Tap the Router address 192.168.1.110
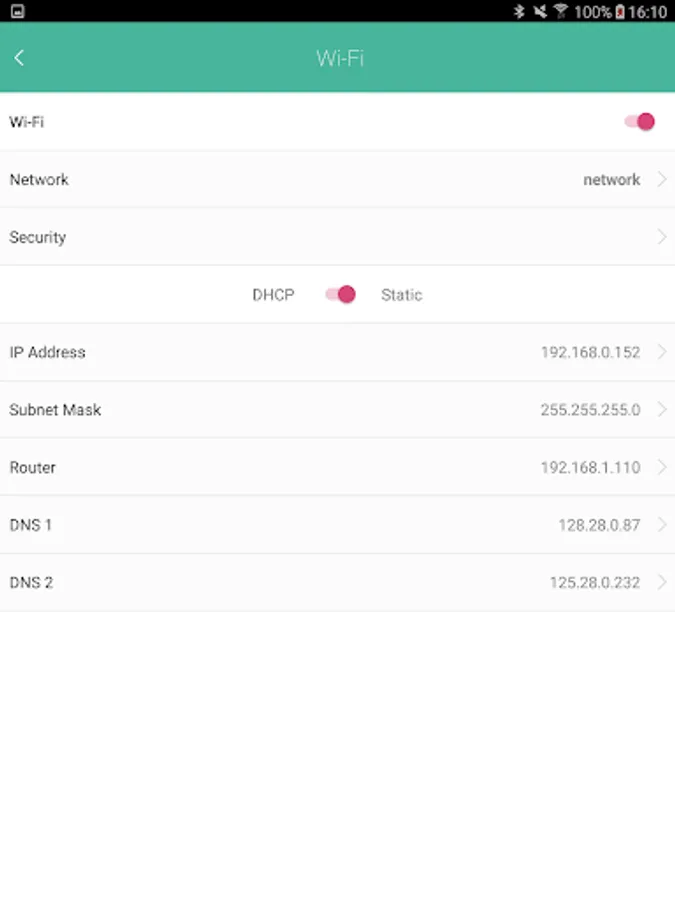The height and width of the screenshot is (900, 675). click(590, 467)
